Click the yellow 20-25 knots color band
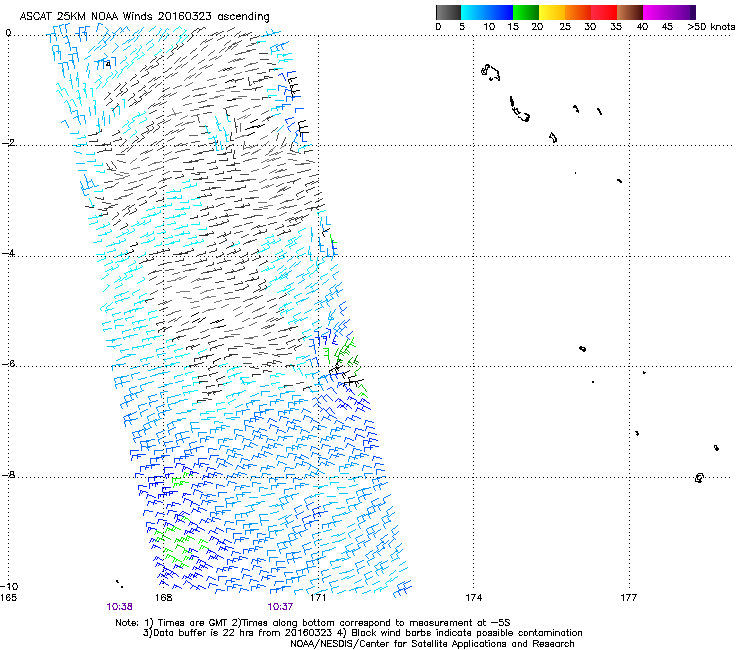This screenshot has height=650, width=740. [552, 12]
